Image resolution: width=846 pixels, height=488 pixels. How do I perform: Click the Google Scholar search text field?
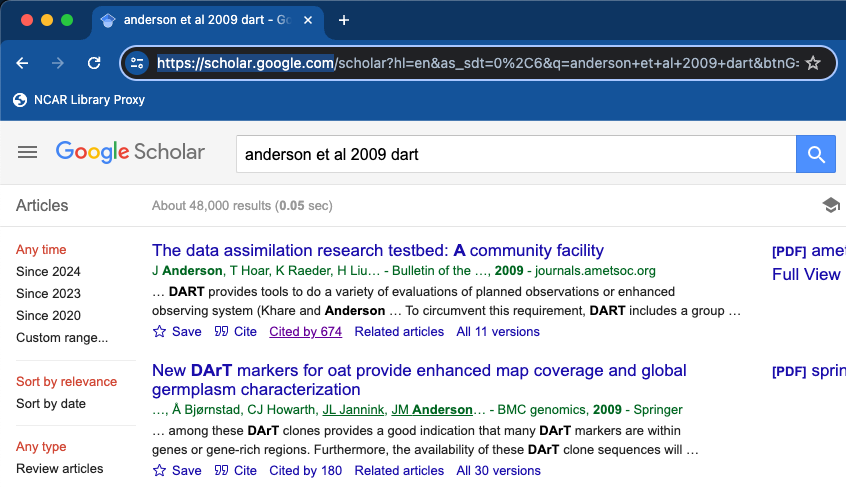click(514, 154)
